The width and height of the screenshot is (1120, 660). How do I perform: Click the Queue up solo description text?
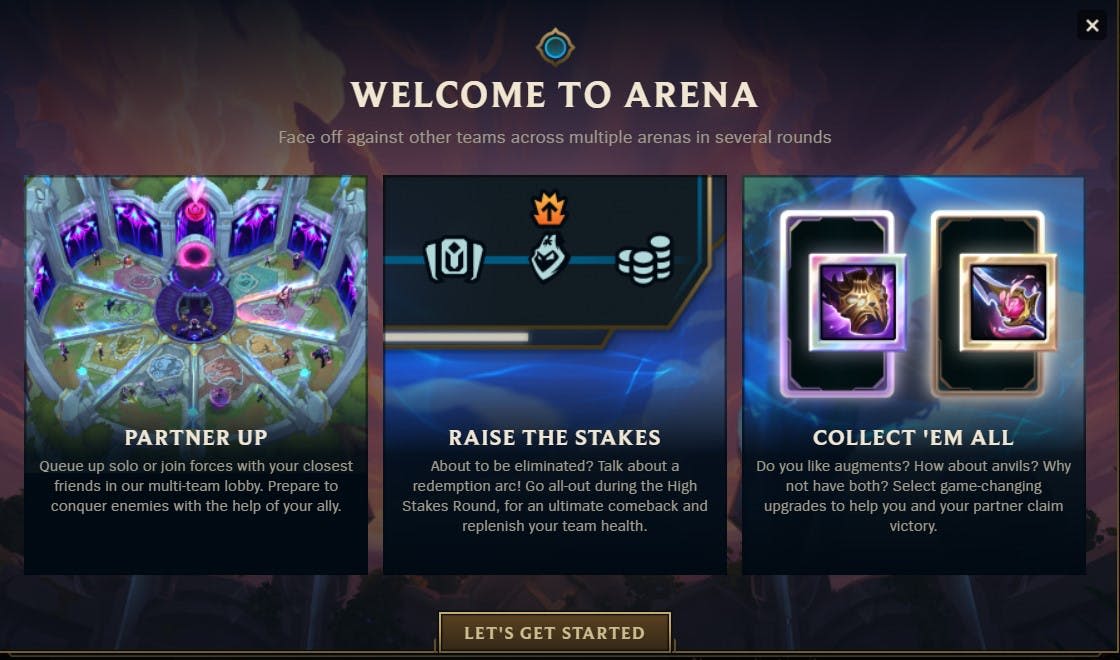[x=196, y=486]
